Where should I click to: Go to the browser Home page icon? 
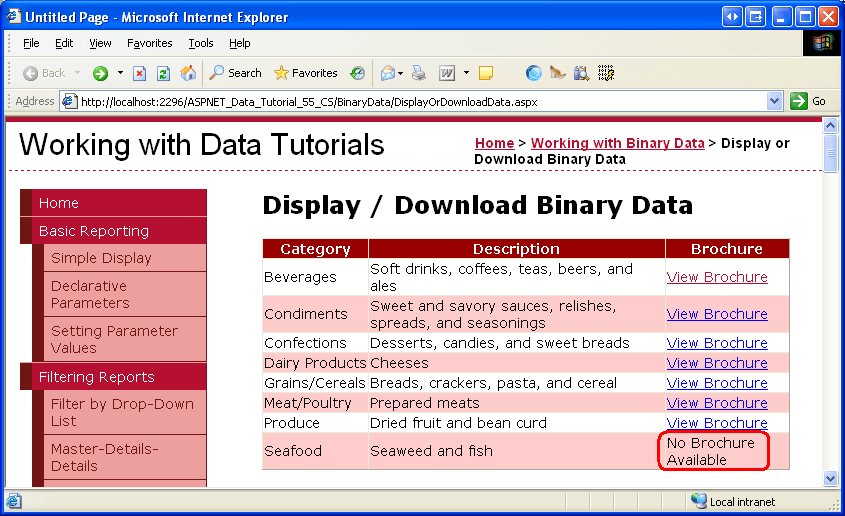(188, 73)
